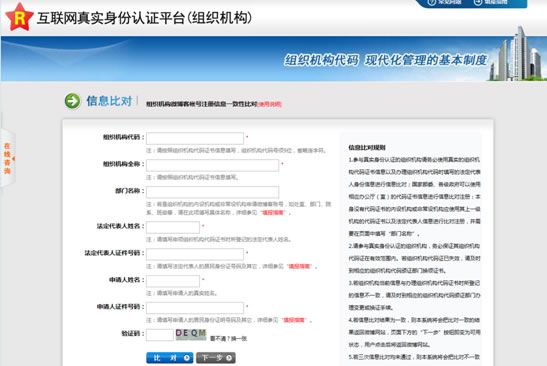Open 填报指南 link under 法定代表人证件号码 note
This screenshot has width=547, height=366.
point(299,266)
